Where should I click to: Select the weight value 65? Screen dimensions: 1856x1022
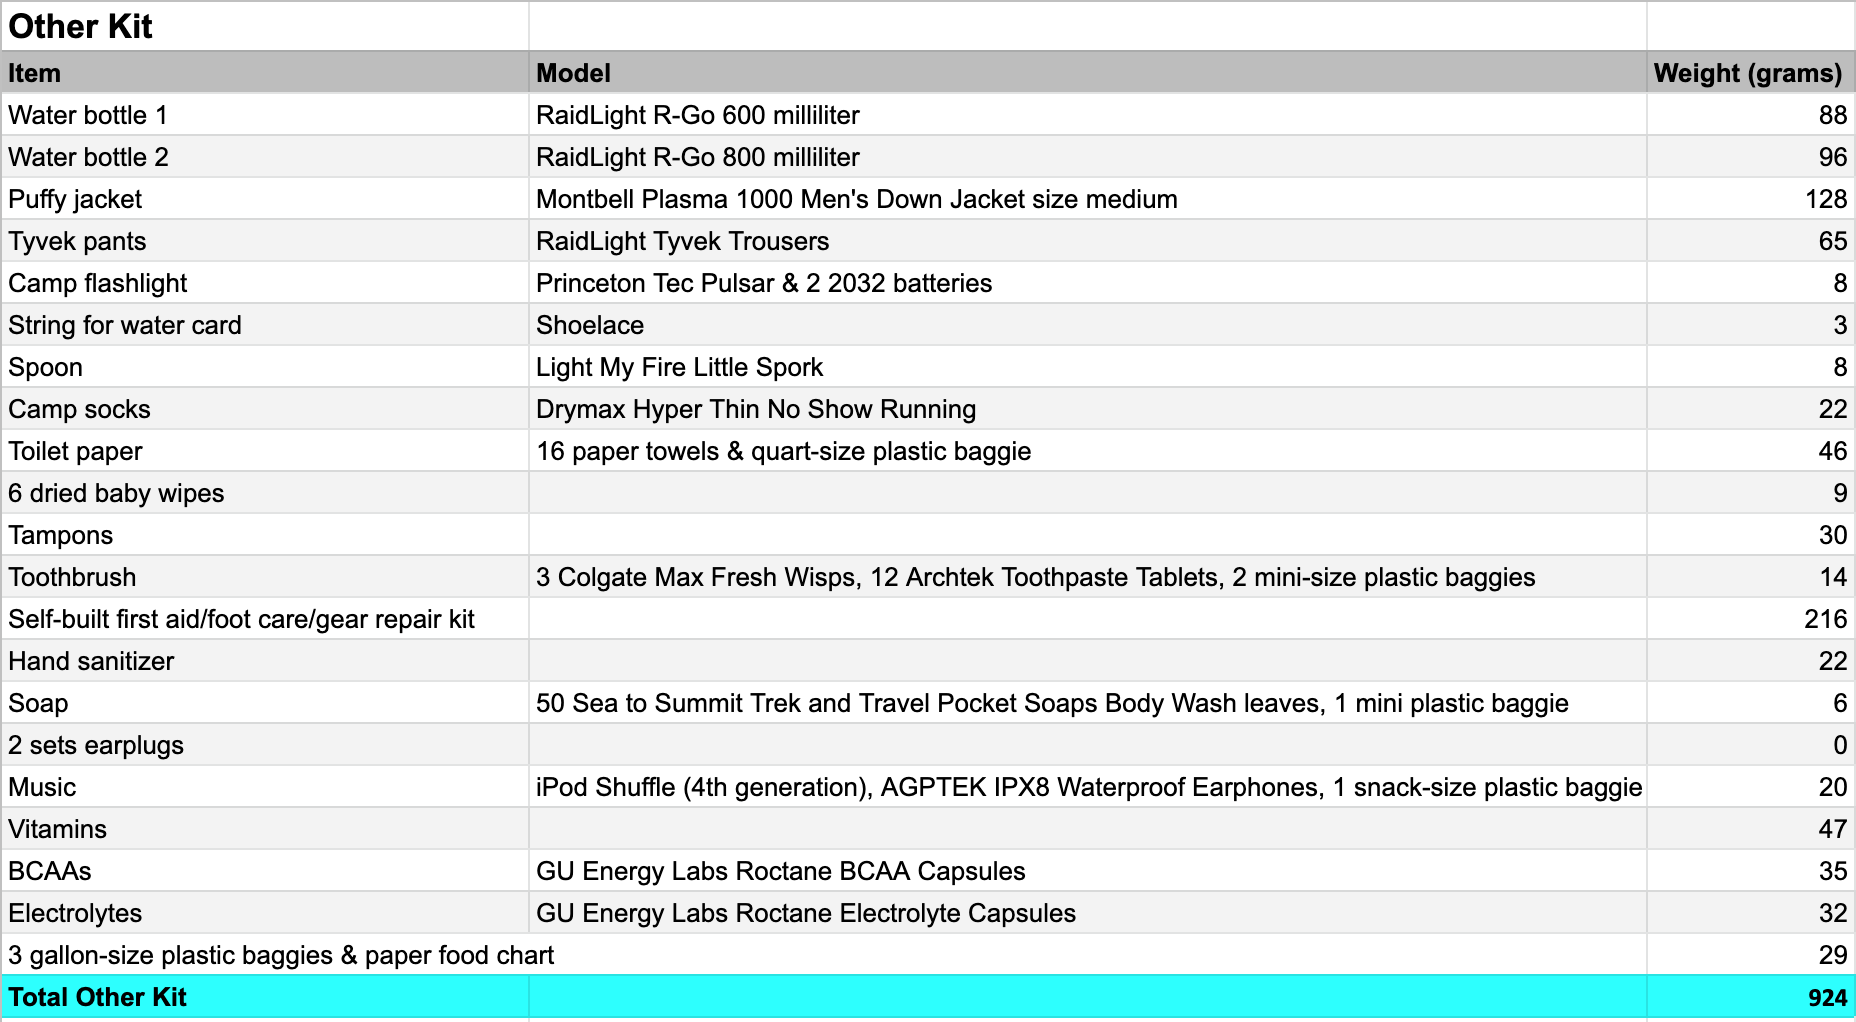click(1750, 241)
